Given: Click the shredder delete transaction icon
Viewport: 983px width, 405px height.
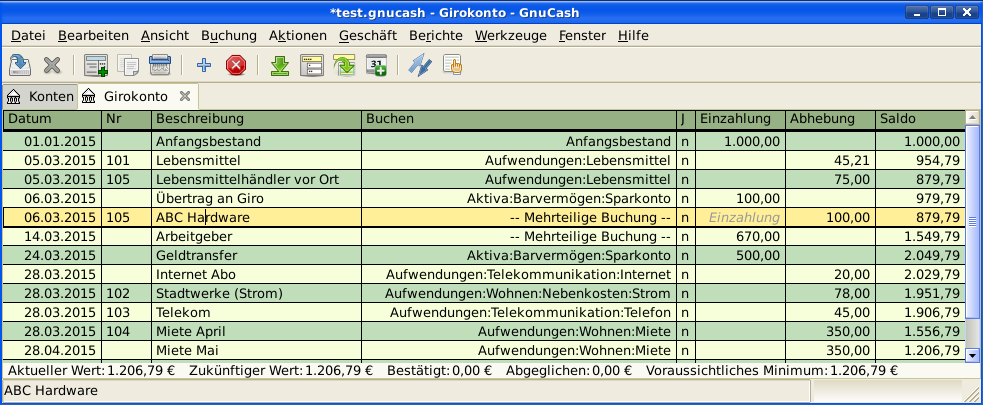Looking at the screenshot, I should (x=160, y=66).
